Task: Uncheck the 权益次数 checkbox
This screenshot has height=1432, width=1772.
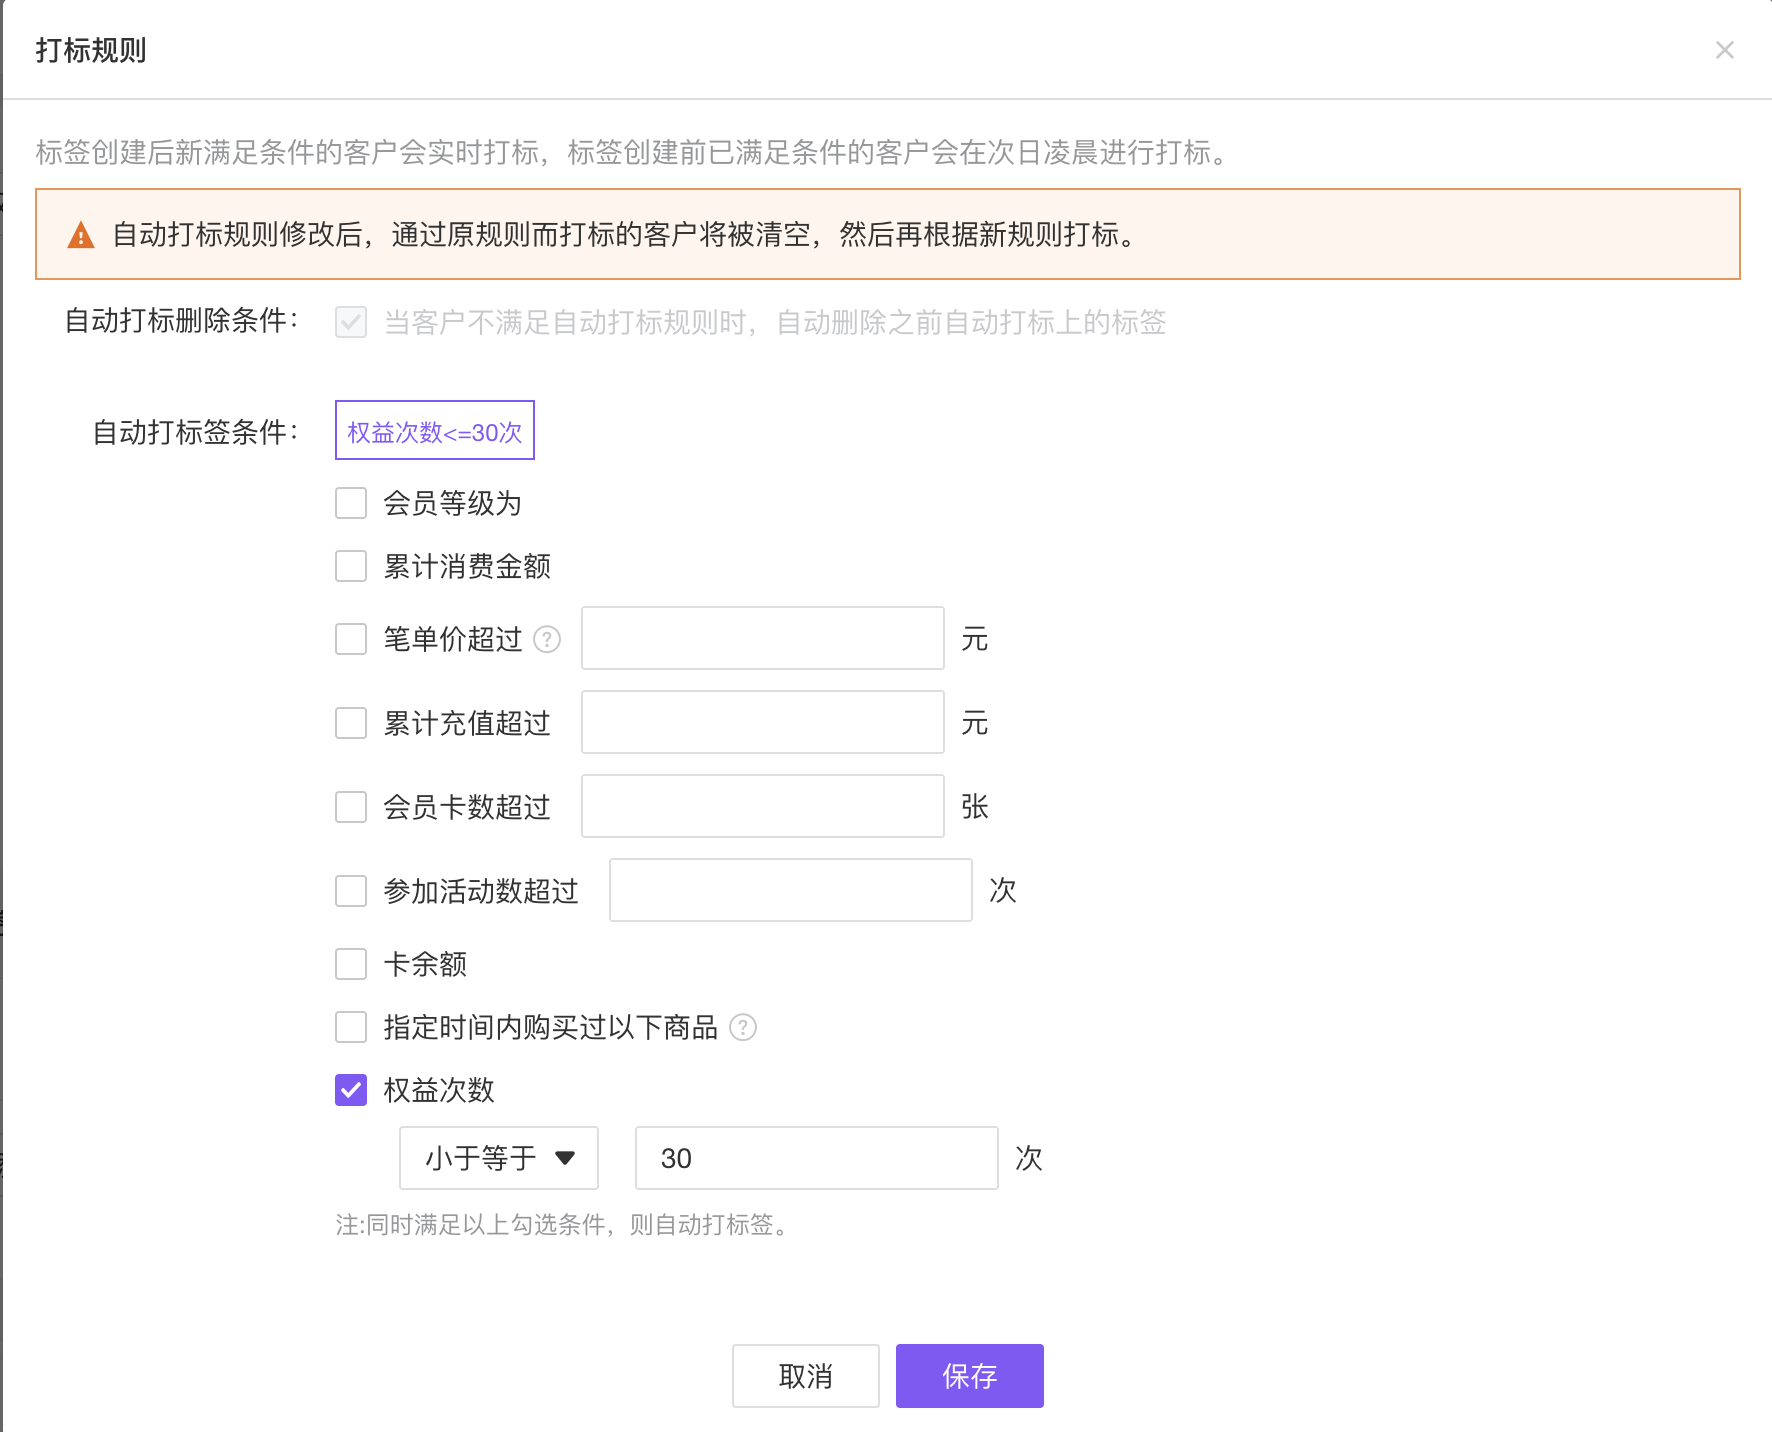Action: tap(351, 1090)
